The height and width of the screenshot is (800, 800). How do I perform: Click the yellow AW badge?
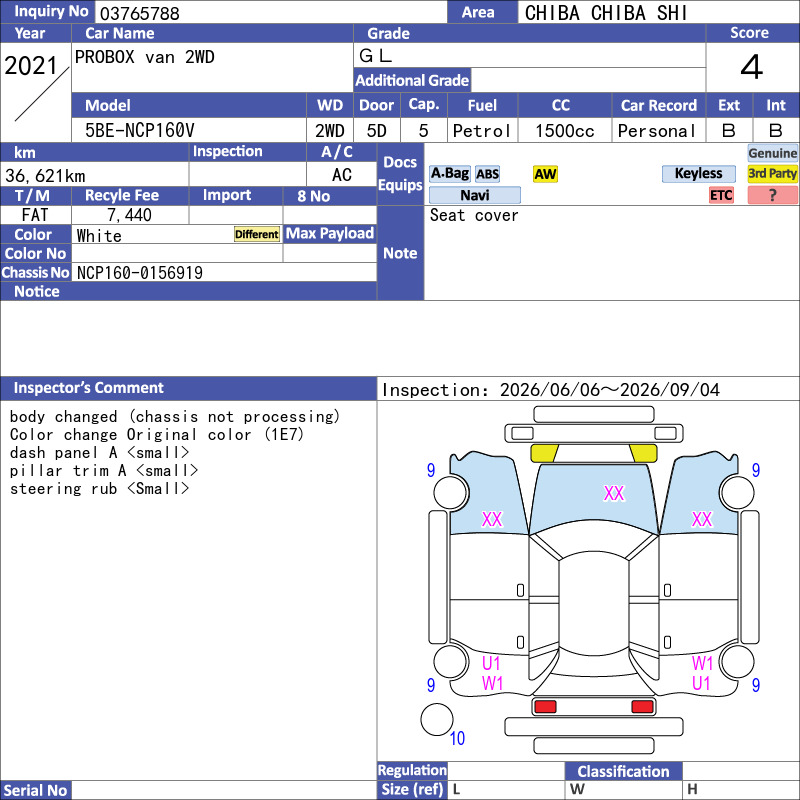(x=545, y=174)
